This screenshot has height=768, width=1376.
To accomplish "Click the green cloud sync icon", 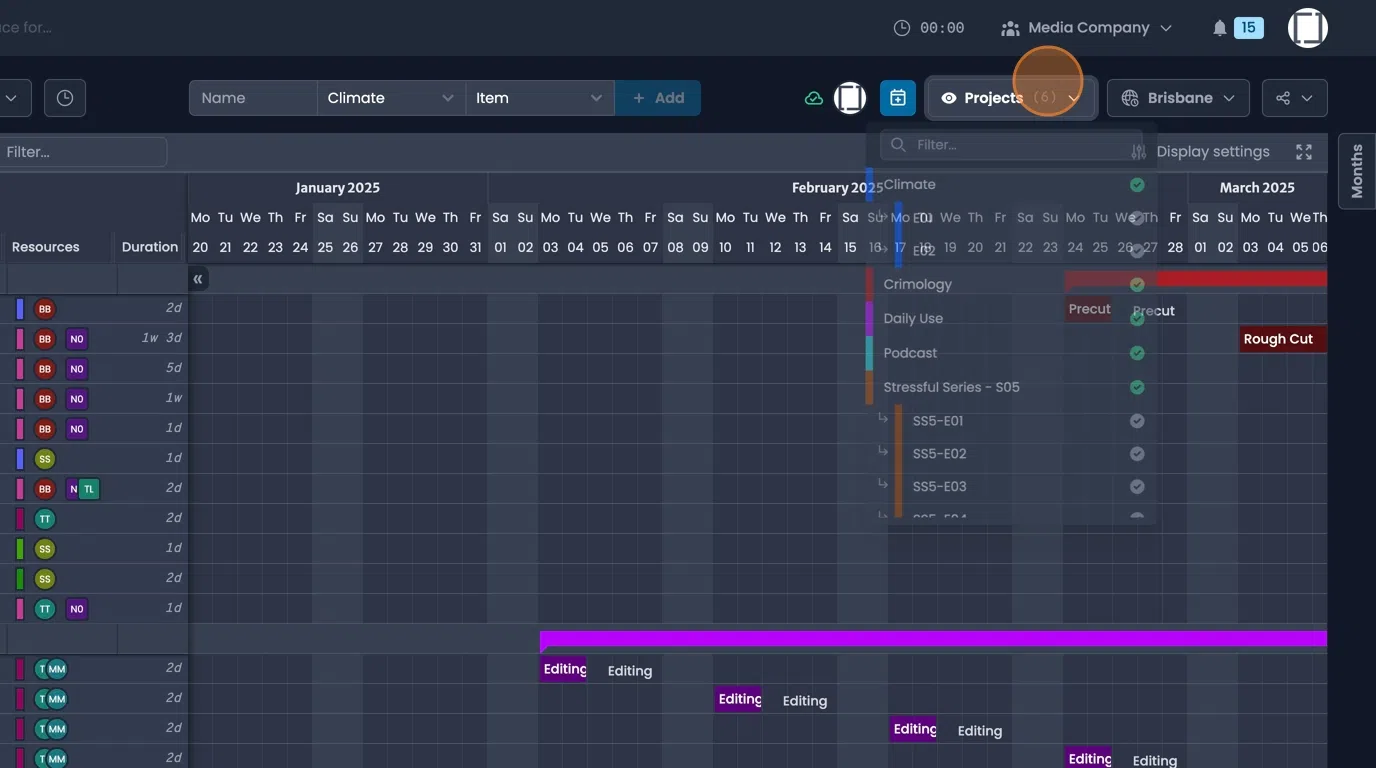I will point(813,98).
